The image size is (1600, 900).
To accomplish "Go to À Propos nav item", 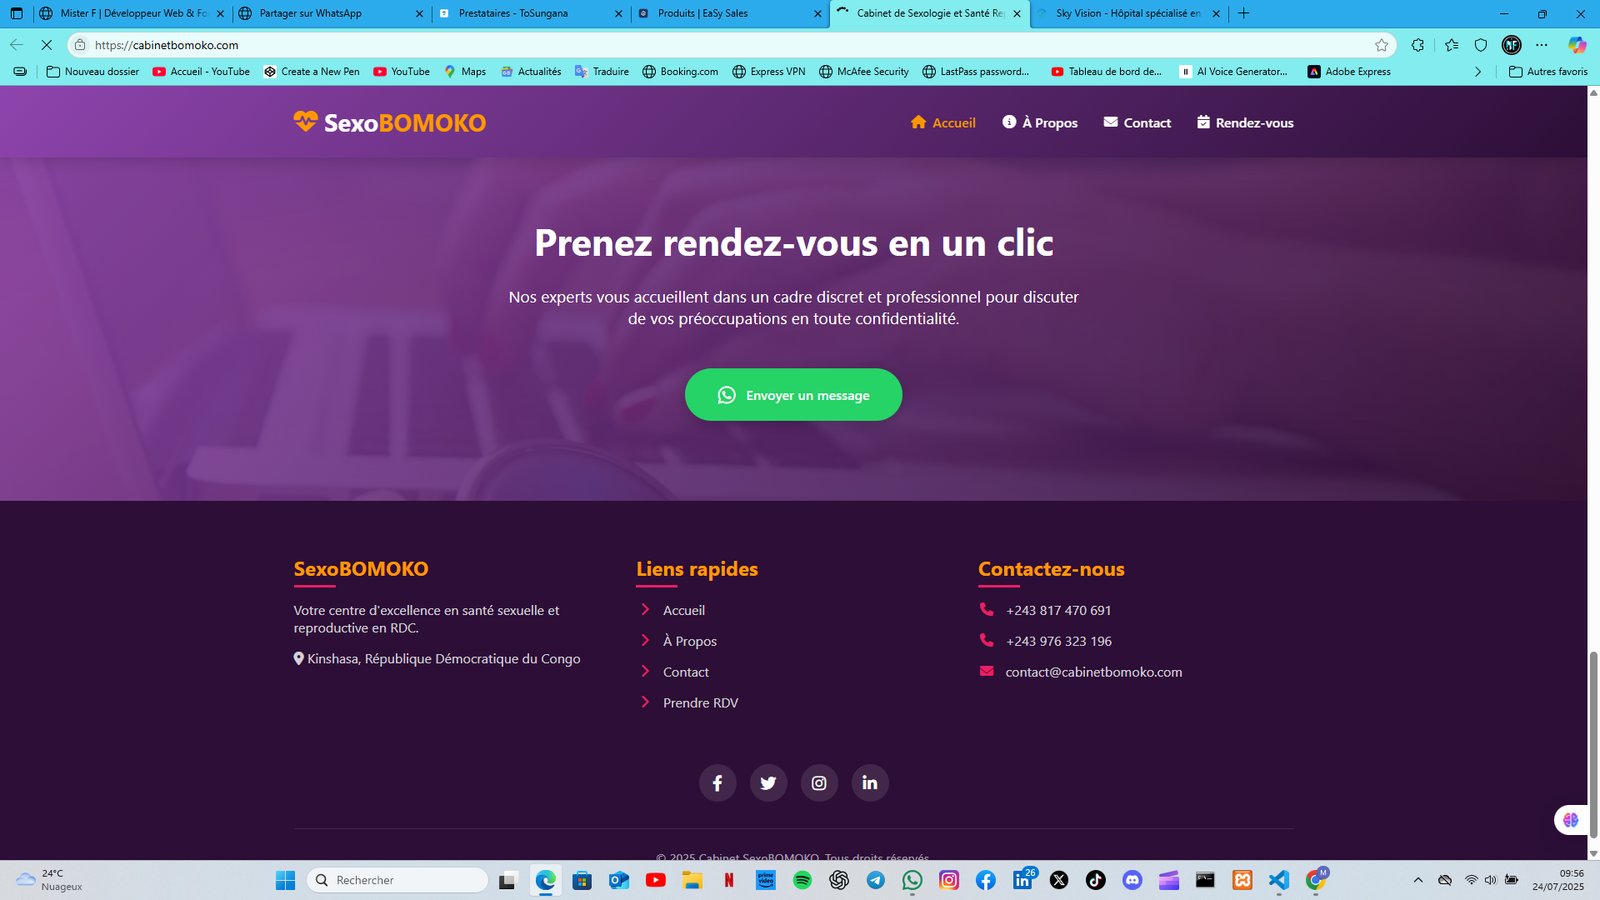I will point(1040,123).
